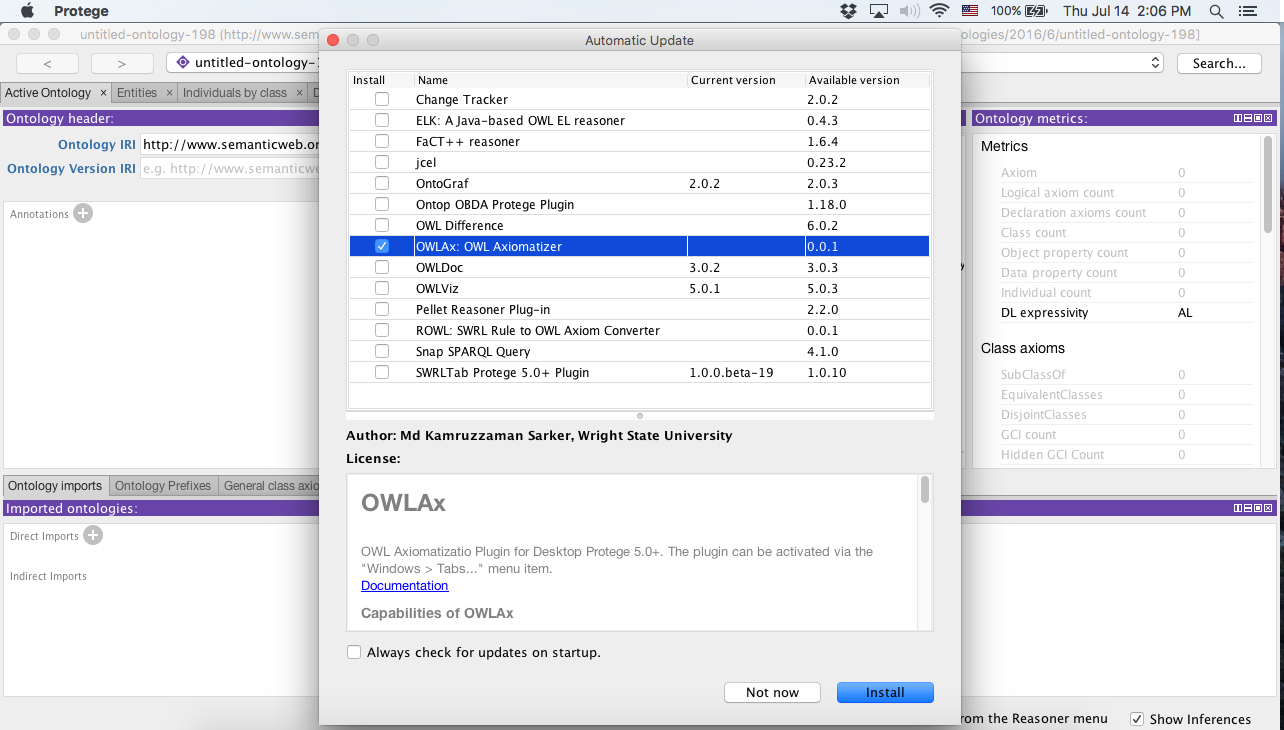This screenshot has height=730, width=1284.
Task: Click the license text scrollbar
Action: click(925, 490)
